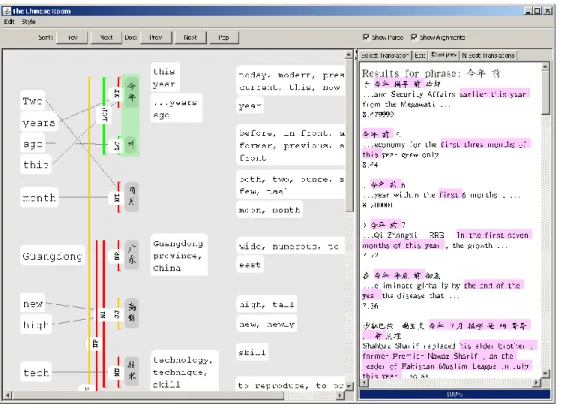Click the Chinese node aligned to 'new' and 'high'
The height and width of the screenshot is (410, 566).
[x=131, y=313]
